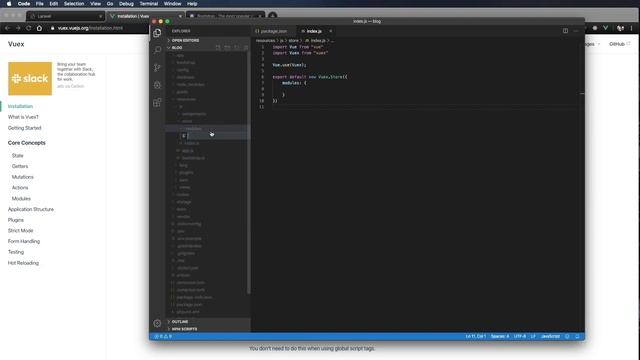Open the File menu in menu bar
This screenshot has height=360, width=640.
click(x=40, y=4)
